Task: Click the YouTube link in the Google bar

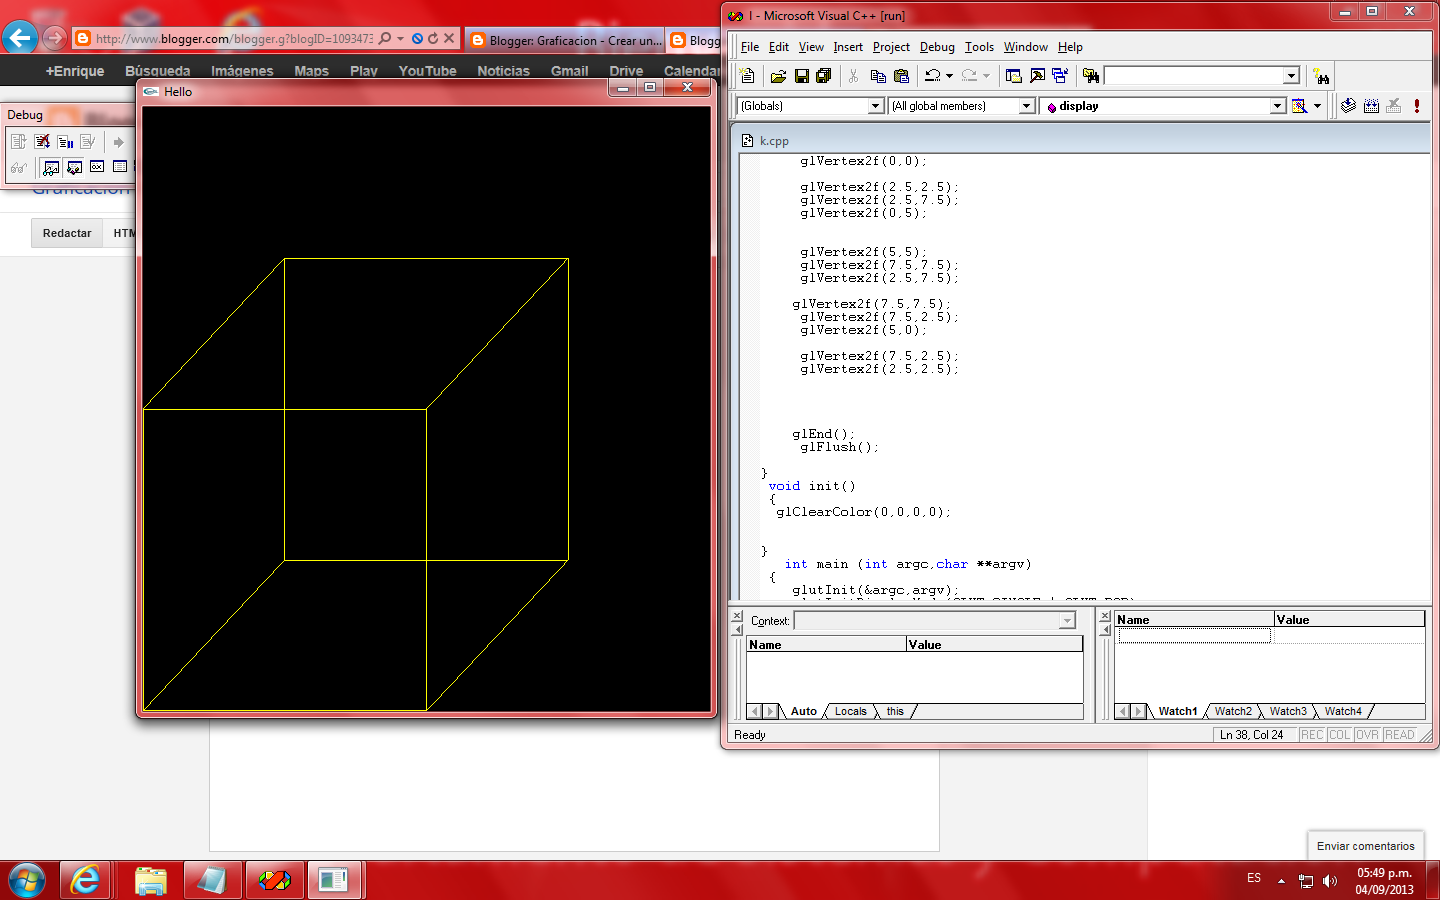Action: tap(427, 71)
